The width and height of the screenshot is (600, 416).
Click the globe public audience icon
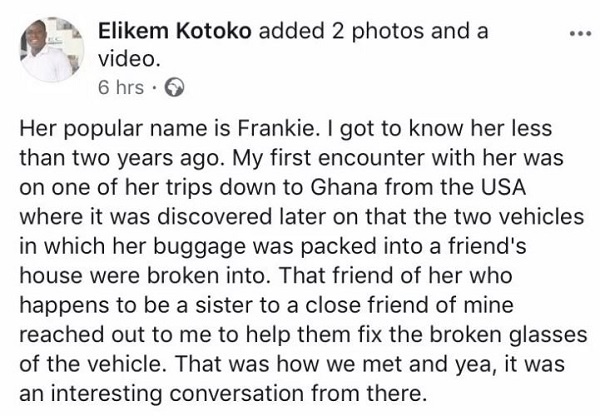click(174, 88)
